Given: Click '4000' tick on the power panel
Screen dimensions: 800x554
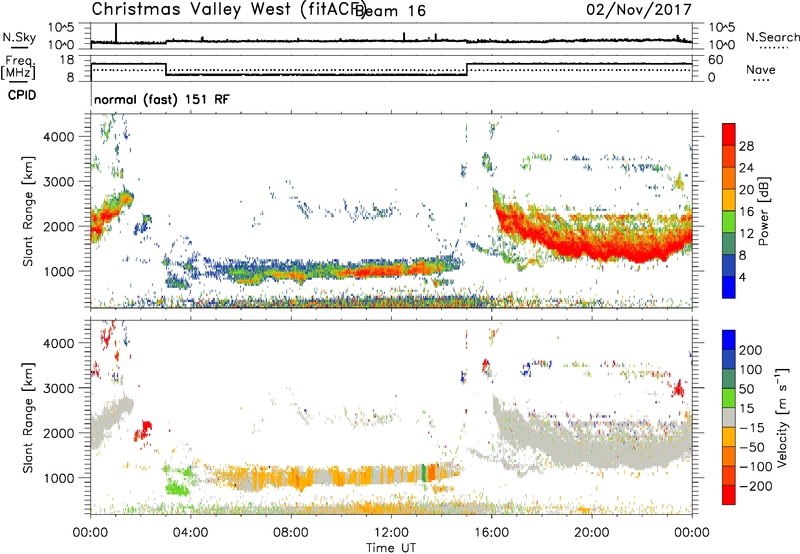Looking at the screenshot, I should tap(59, 137).
